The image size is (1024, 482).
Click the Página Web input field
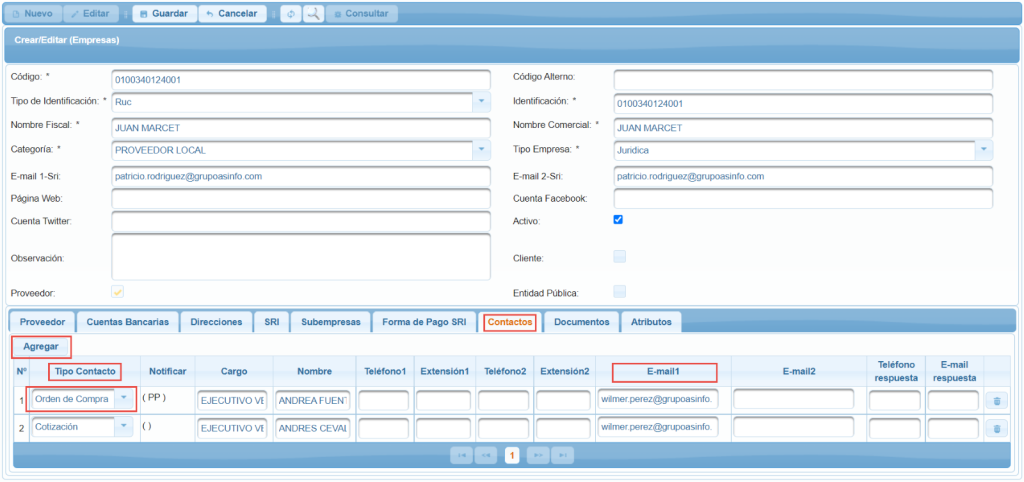[300, 199]
